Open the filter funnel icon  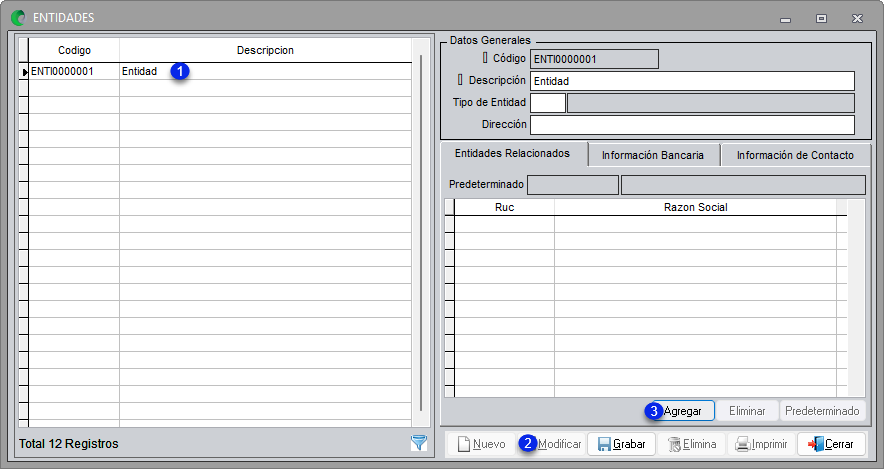pos(419,443)
